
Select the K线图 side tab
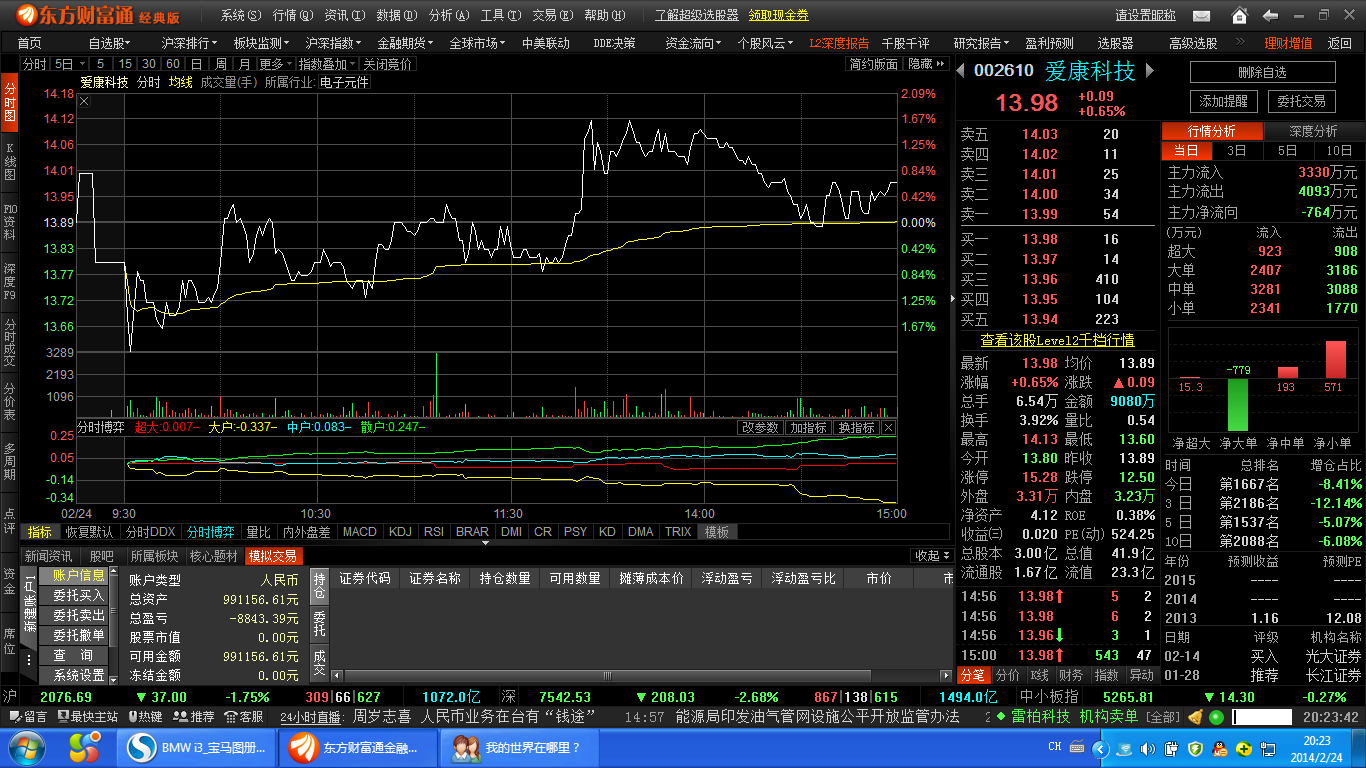point(9,160)
